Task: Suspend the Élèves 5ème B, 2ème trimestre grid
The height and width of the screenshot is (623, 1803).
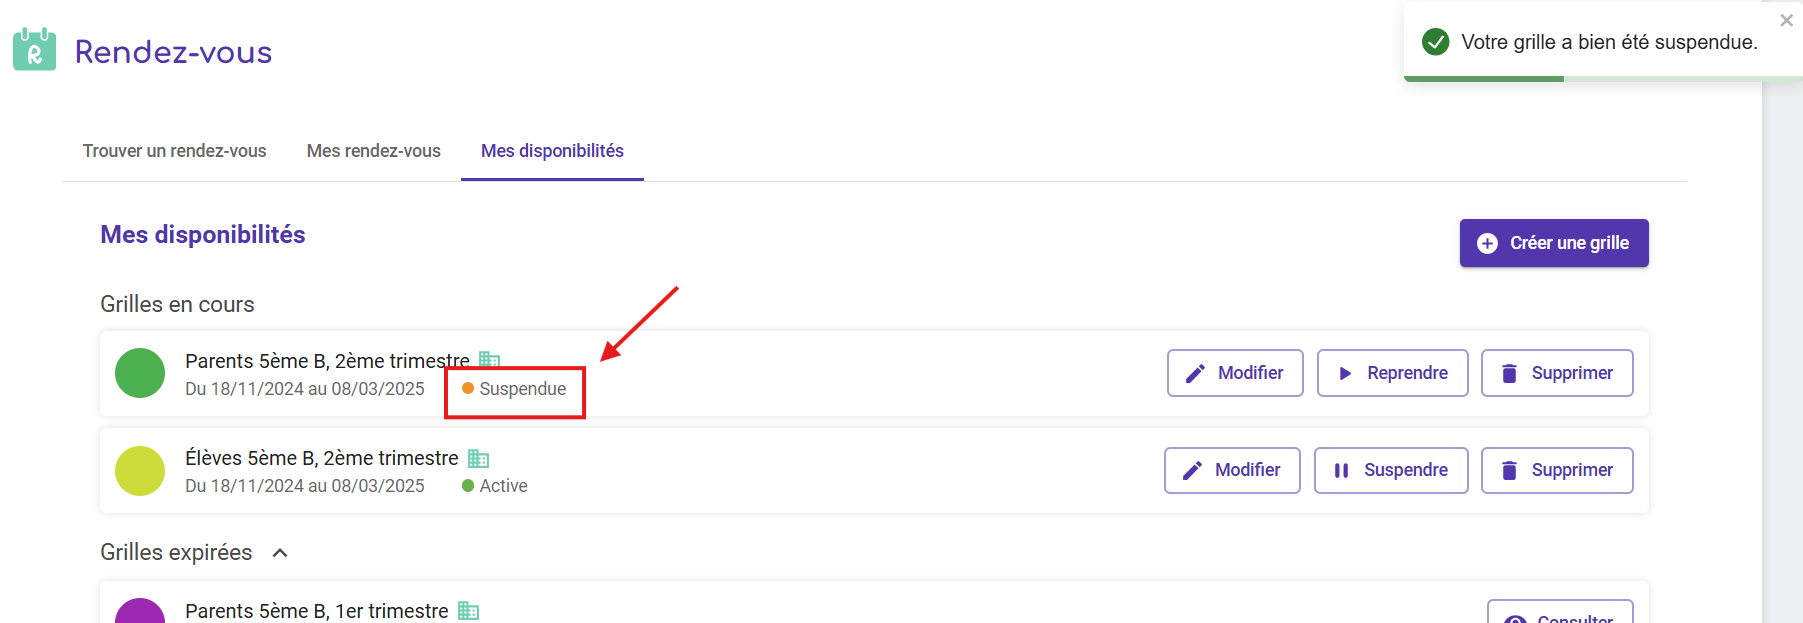Action: [1391, 470]
